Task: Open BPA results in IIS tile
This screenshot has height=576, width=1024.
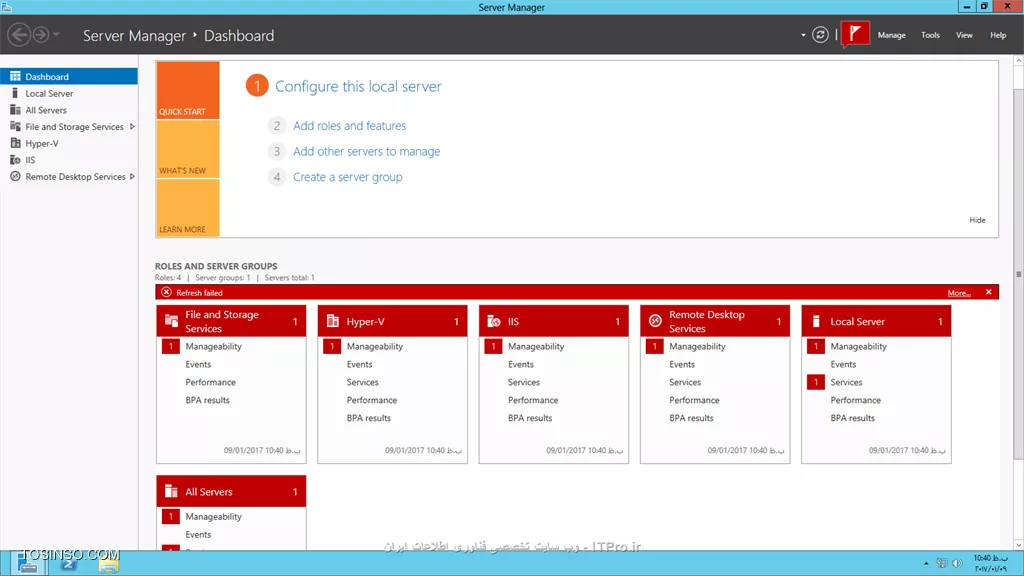Action: pyautogui.click(x=530, y=418)
